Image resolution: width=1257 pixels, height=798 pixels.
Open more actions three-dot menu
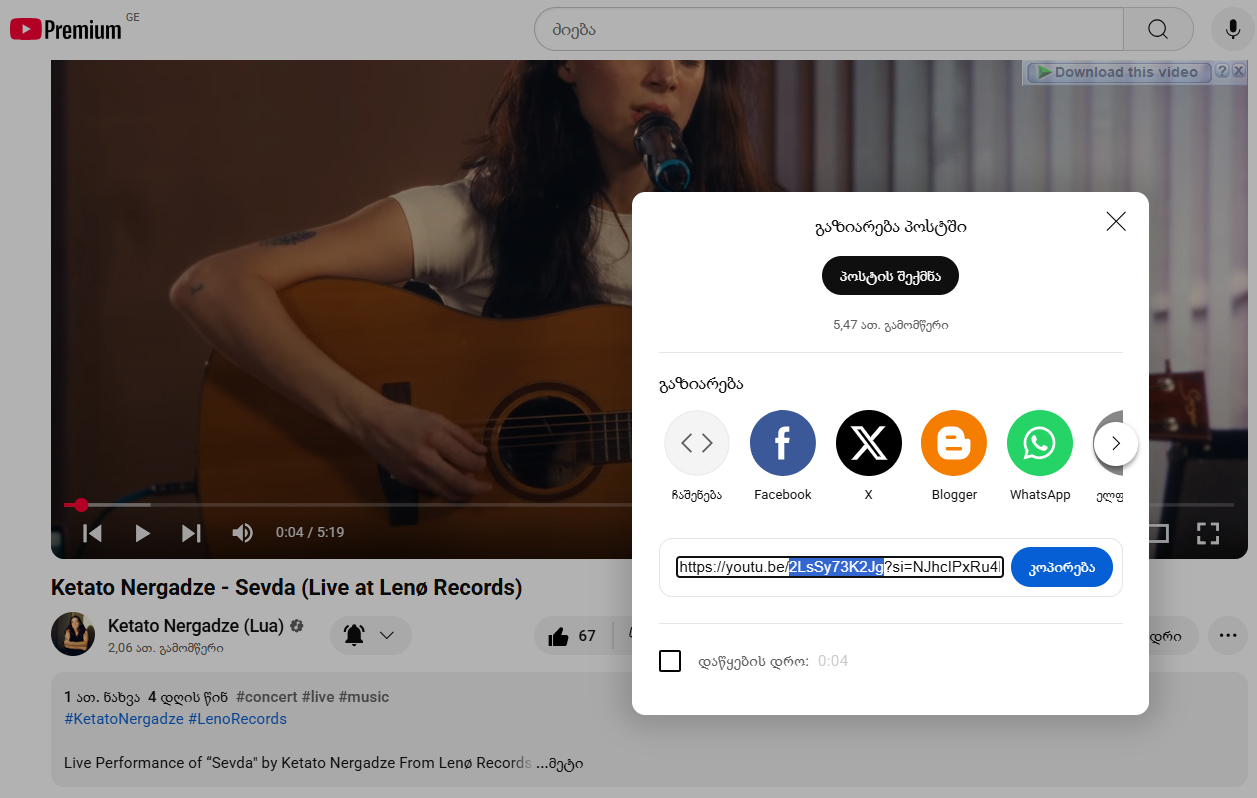click(1228, 635)
